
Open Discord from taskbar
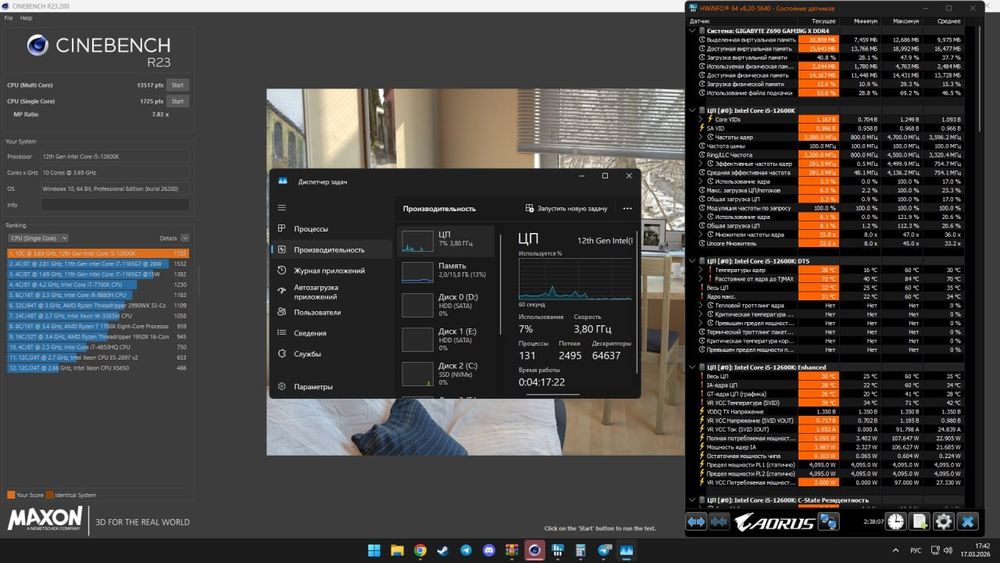[x=489, y=550]
